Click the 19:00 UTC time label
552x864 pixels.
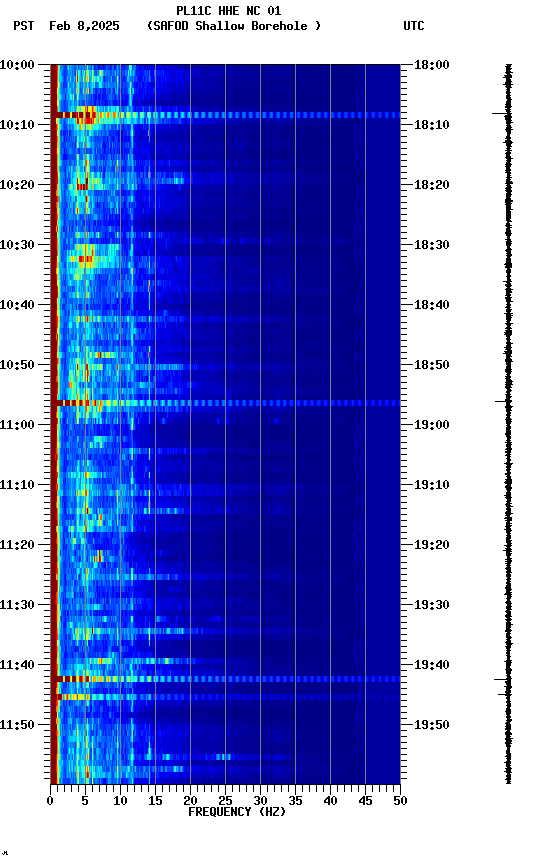[x=432, y=425]
